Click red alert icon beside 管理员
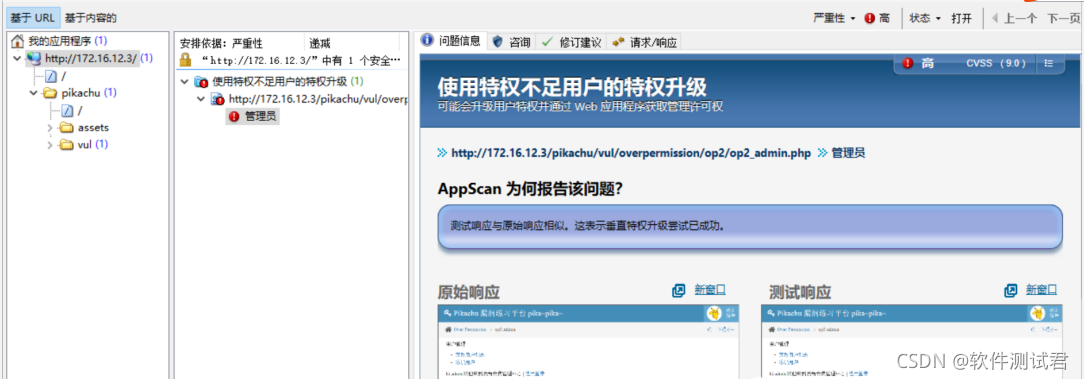The width and height of the screenshot is (1084, 379). 234,117
